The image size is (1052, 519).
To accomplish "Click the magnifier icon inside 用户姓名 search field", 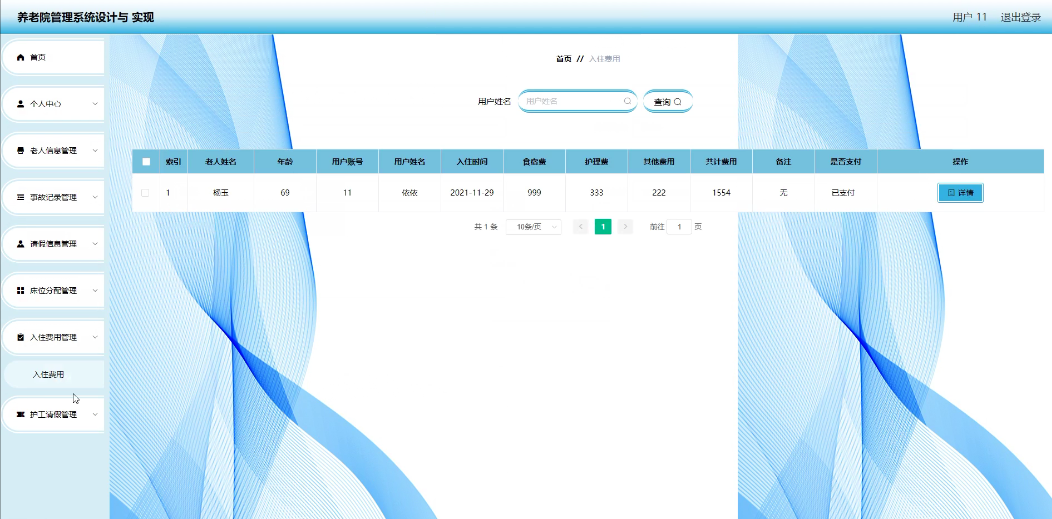I will click(627, 101).
